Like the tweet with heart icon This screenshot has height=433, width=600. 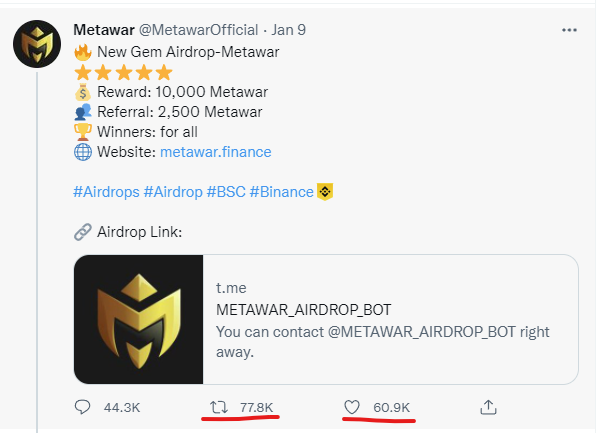click(352, 407)
